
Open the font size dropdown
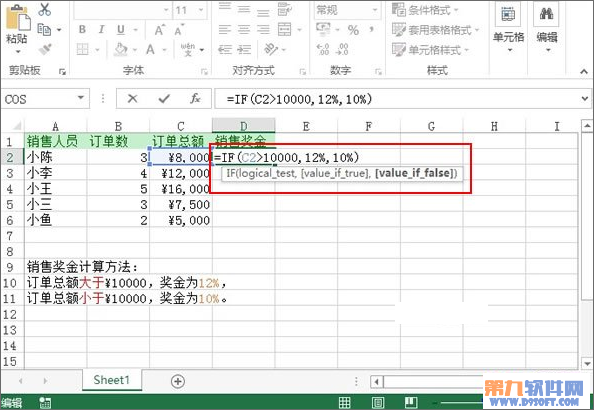click(x=201, y=10)
